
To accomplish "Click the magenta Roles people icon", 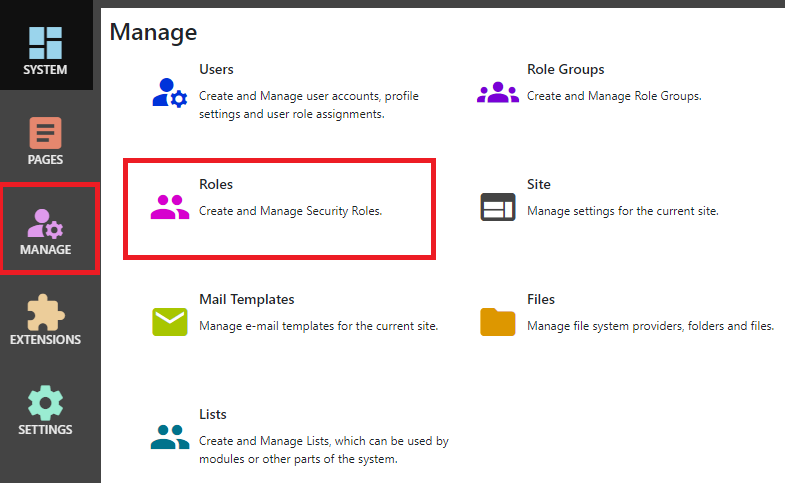I will point(169,207).
